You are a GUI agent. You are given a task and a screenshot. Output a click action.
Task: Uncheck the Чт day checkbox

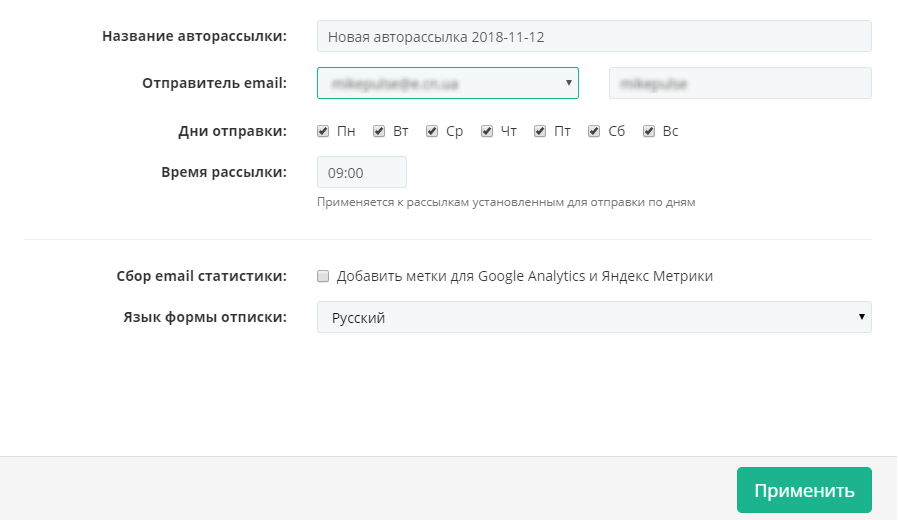(487, 131)
